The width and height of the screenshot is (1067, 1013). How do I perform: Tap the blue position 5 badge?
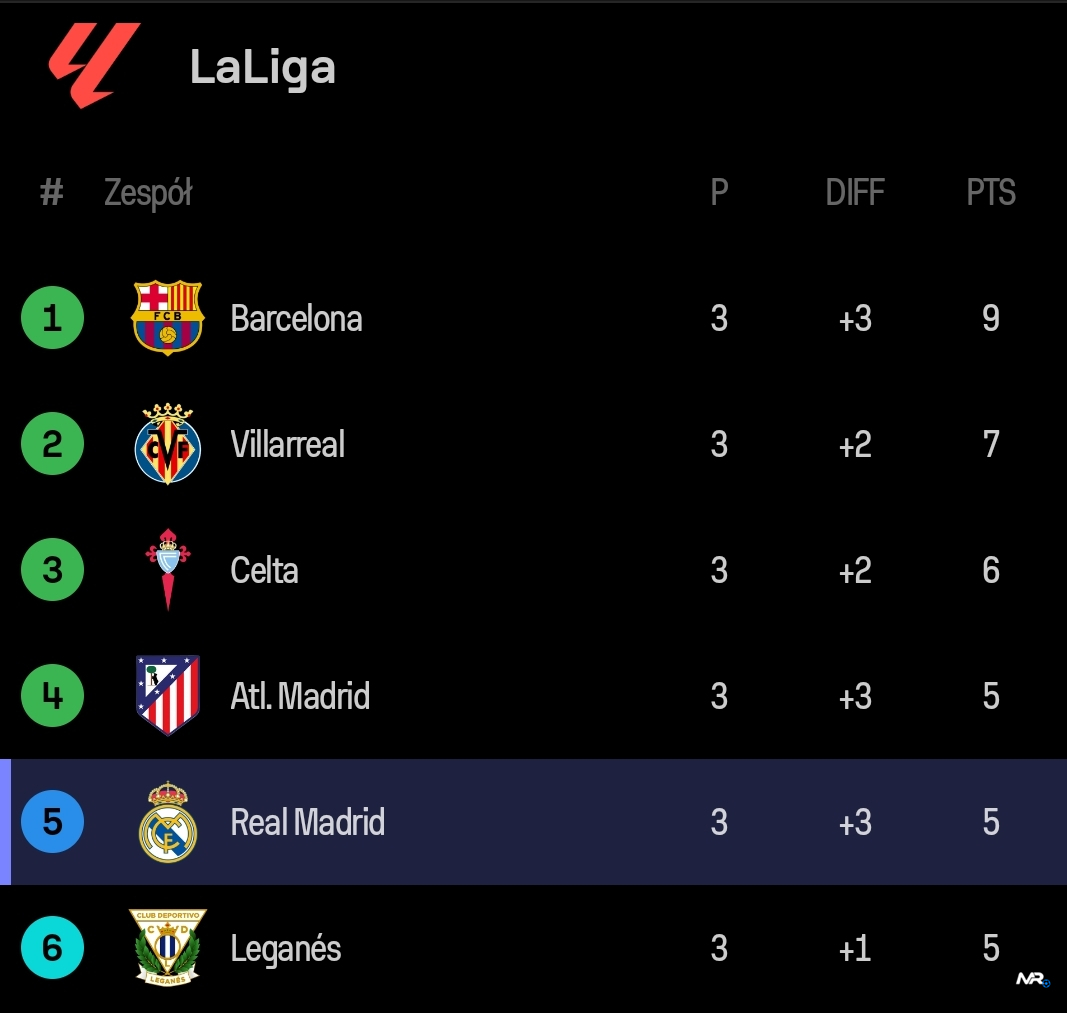52,822
